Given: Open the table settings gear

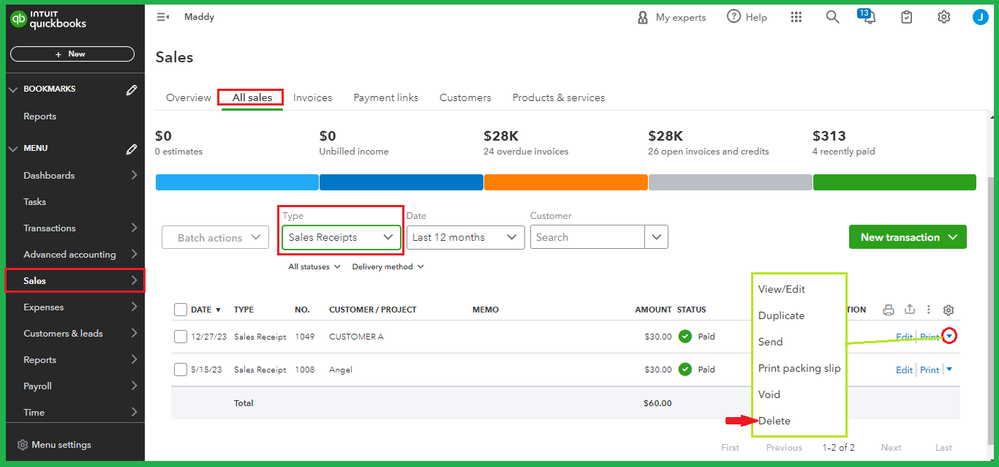Looking at the screenshot, I should tap(948, 310).
